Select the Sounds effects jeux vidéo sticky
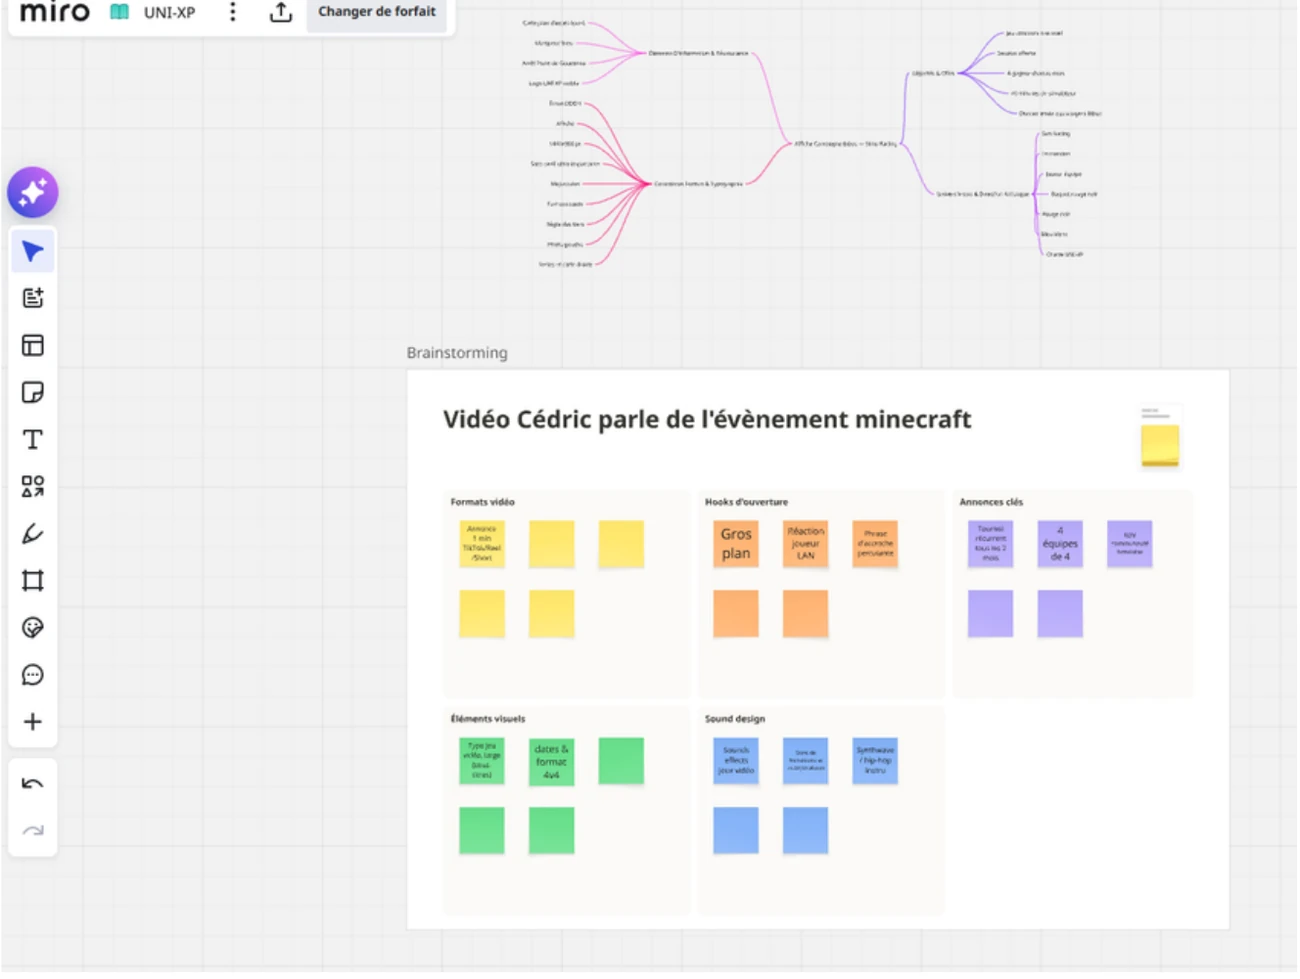1300x979 pixels. 736,761
